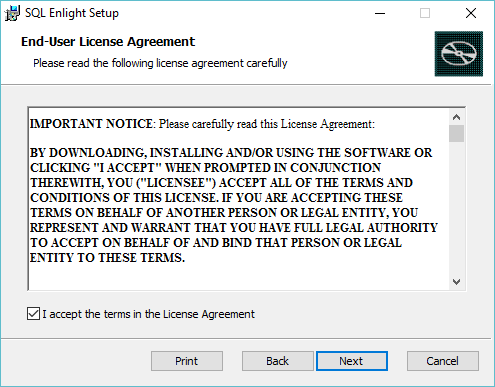495x387 pixels.
Task: Click the license text scroll down arrow
Action: click(457, 282)
